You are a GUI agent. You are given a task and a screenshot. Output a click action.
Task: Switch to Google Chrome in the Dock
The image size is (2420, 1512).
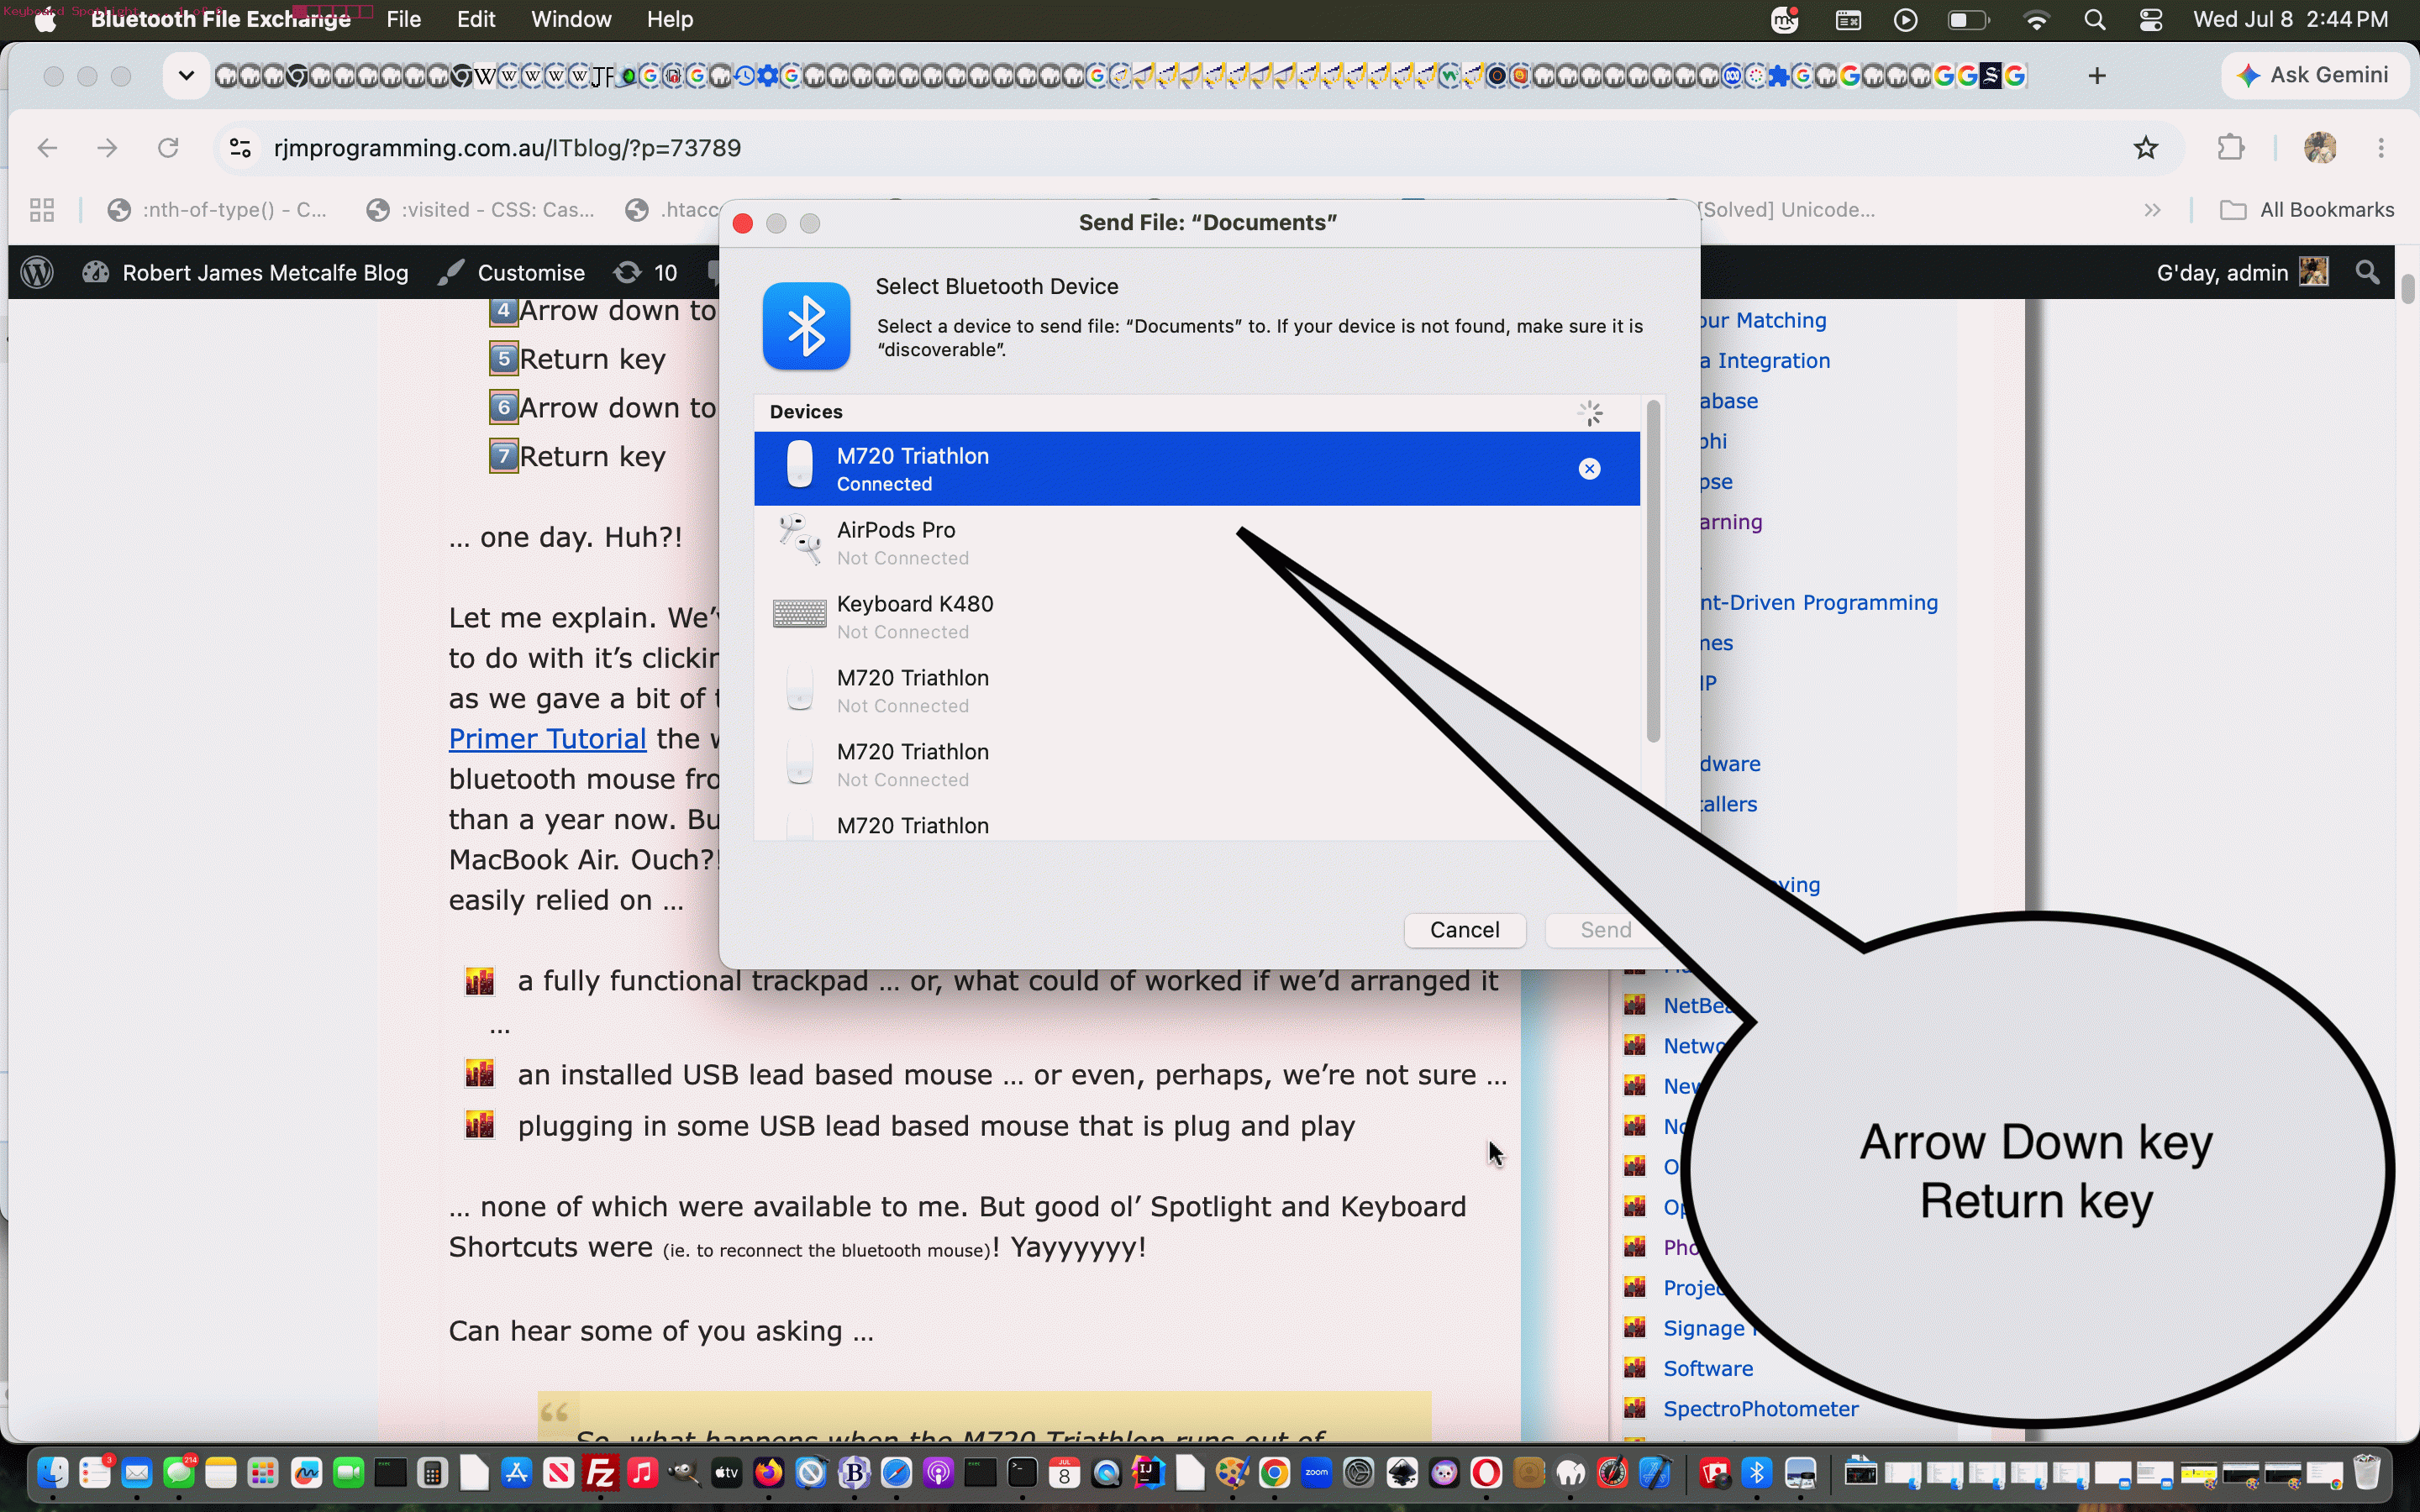point(1274,1473)
